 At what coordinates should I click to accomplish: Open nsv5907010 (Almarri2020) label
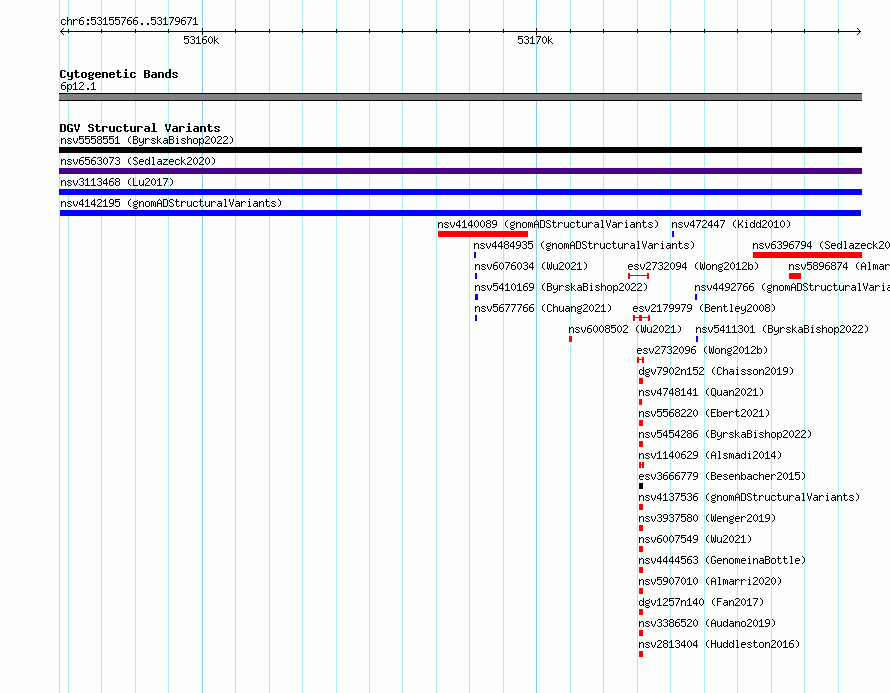point(710,581)
